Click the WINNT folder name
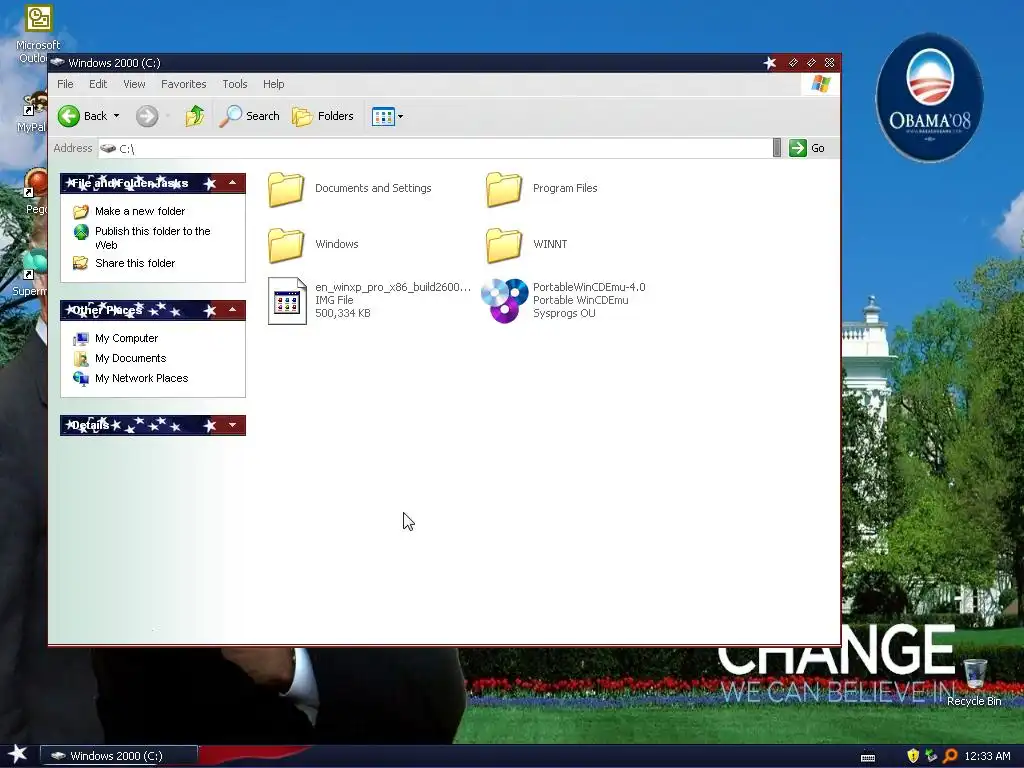 550,244
